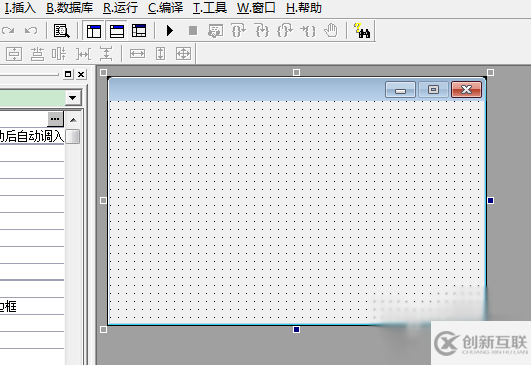Click the dotted form design surface
Viewport: 531px width, 365px height.
point(297,212)
